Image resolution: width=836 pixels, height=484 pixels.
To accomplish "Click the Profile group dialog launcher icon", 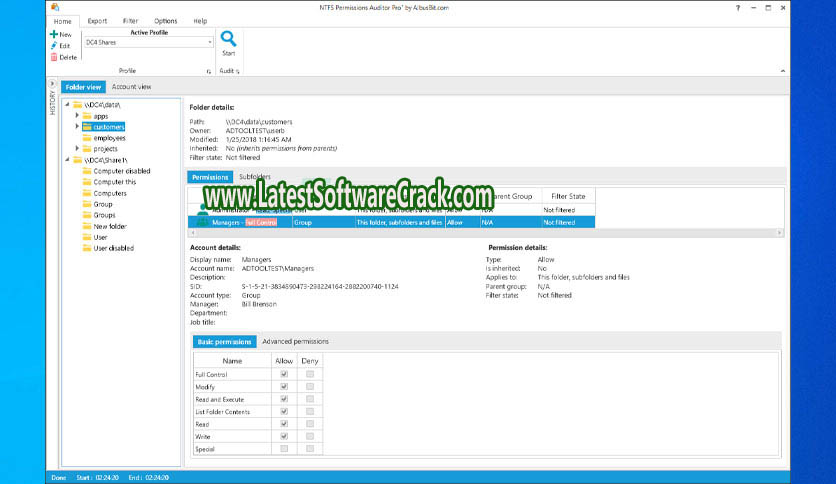I will (x=208, y=71).
